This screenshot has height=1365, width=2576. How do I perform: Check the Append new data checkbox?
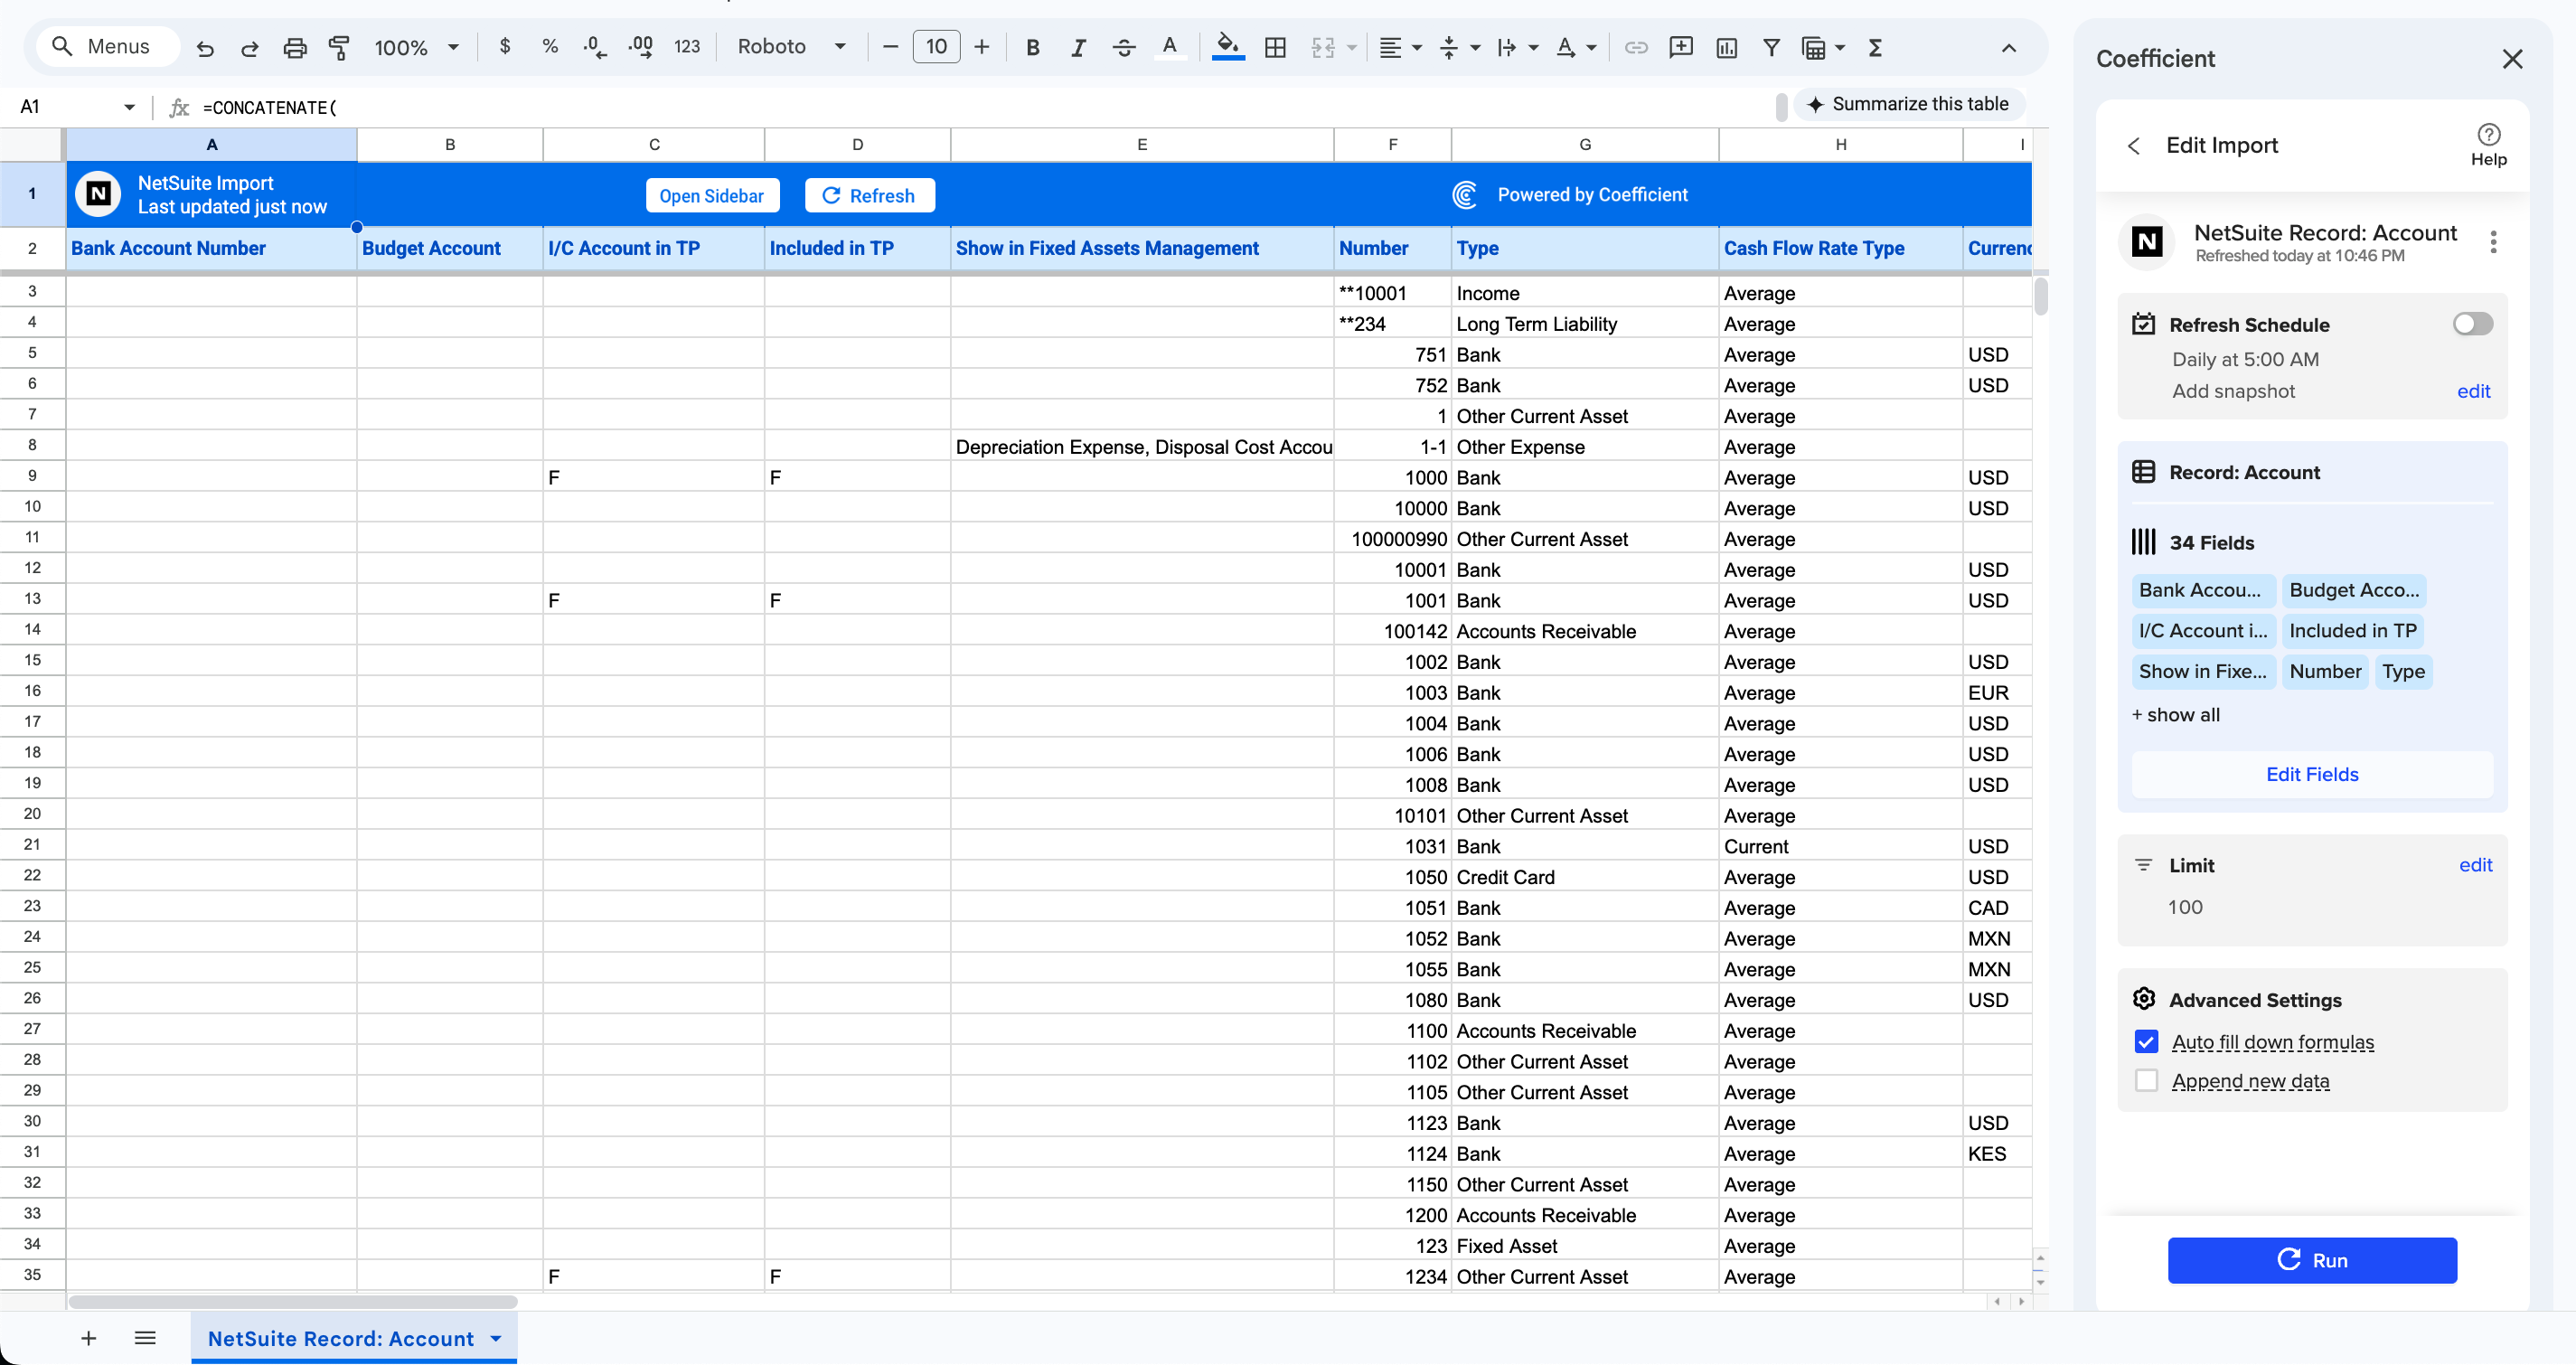(x=2147, y=1081)
